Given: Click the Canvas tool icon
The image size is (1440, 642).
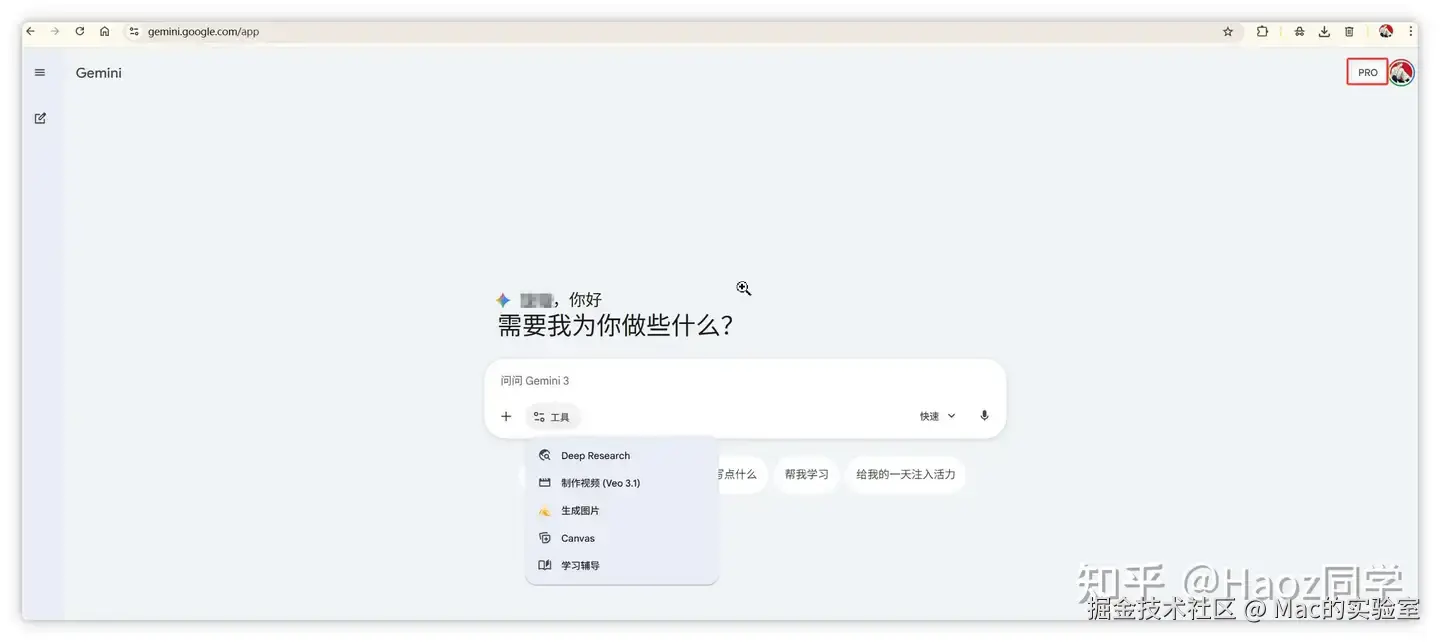Looking at the screenshot, I should point(545,538).
